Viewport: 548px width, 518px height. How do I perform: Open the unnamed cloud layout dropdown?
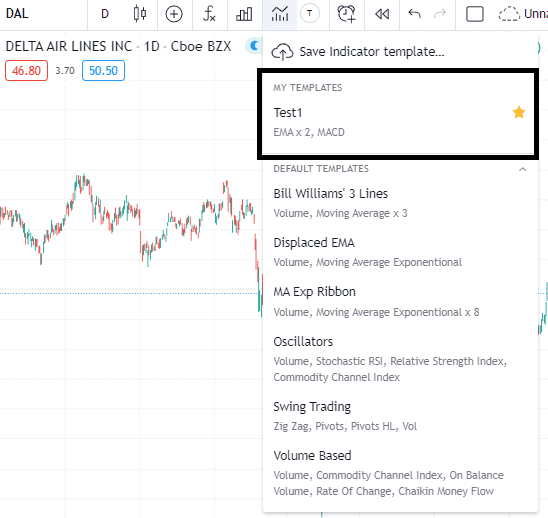pyautogui.click(x=522, y=14)
